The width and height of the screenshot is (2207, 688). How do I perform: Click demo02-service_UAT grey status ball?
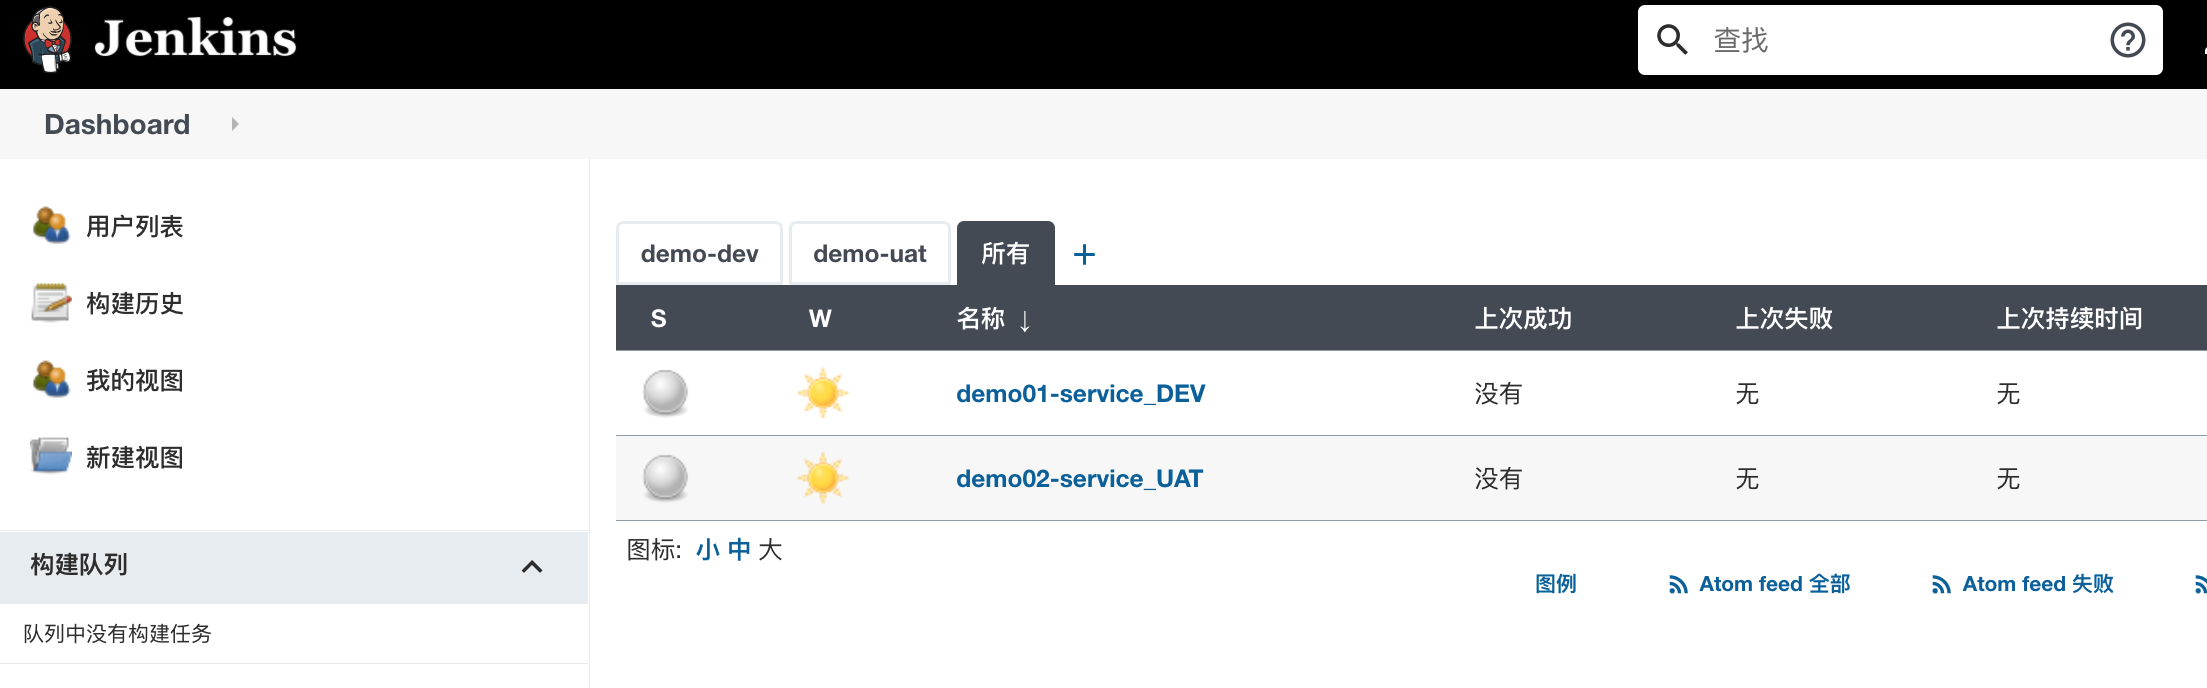tap(665, 478)
